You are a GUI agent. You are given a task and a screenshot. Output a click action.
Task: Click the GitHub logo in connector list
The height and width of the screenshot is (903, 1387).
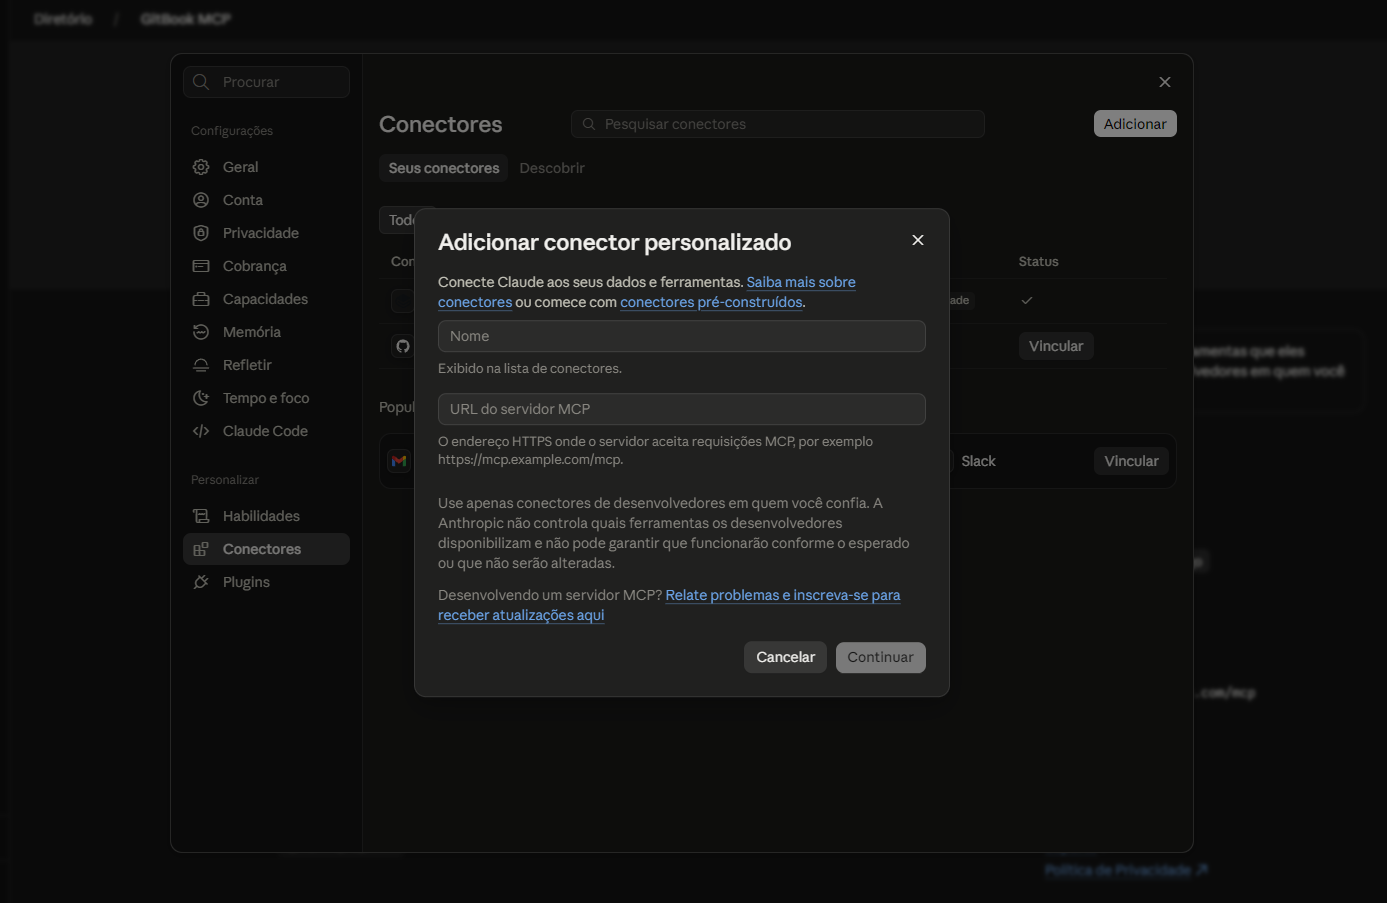403,346
